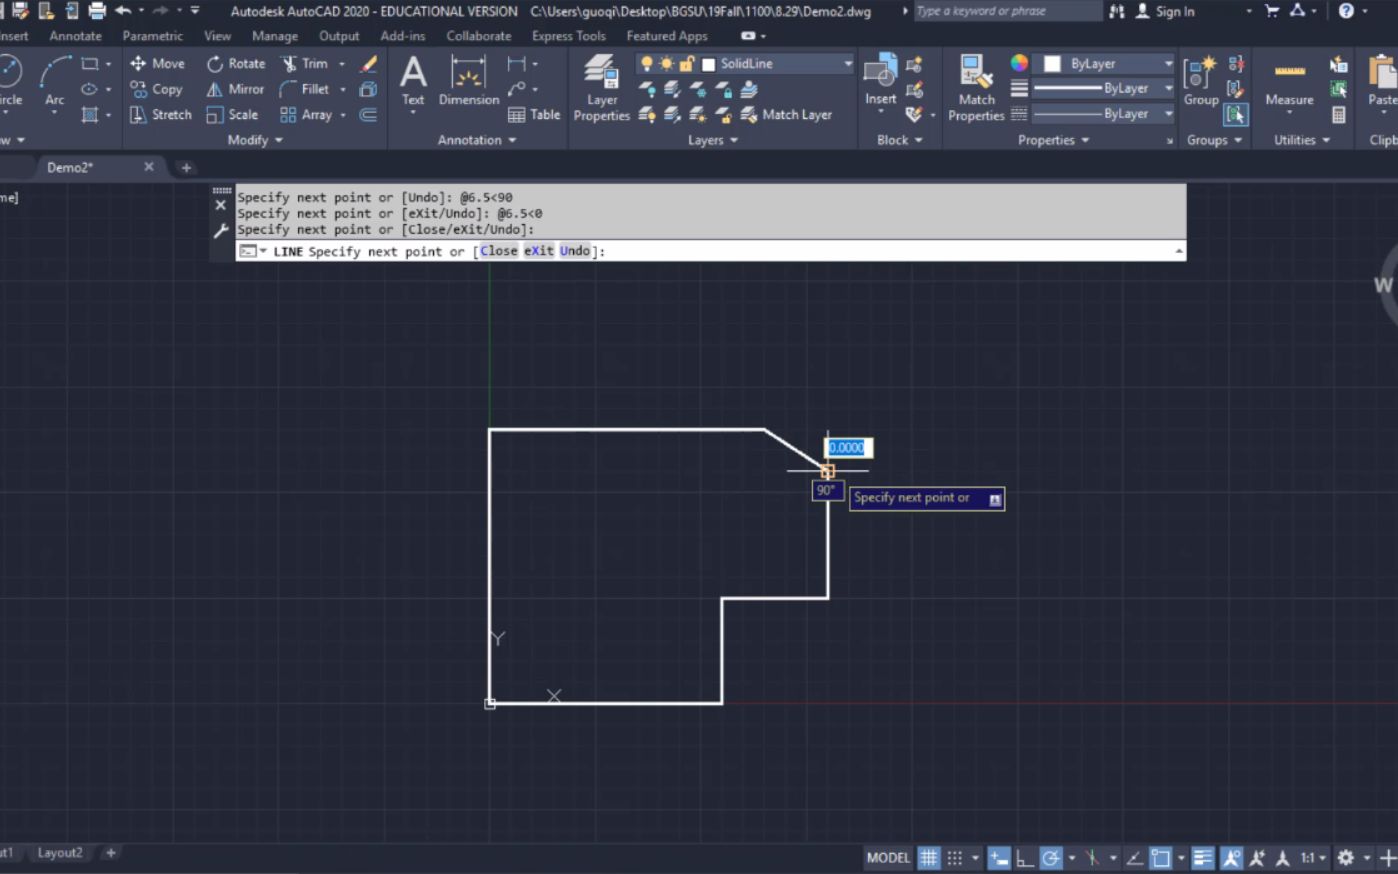1398x874 pixels.
Task: Toggle Ortho mode in status bar
Action: [x=1023, y=857]
